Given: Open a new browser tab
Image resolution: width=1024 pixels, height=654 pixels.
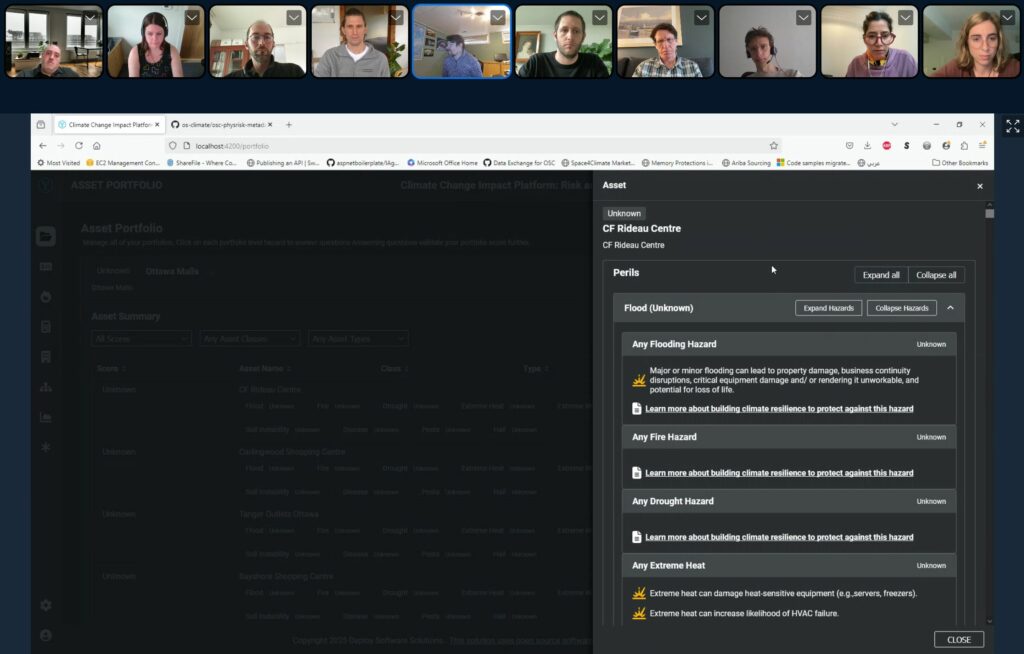Looking at the screenshot, I should [x=289, y=125].
